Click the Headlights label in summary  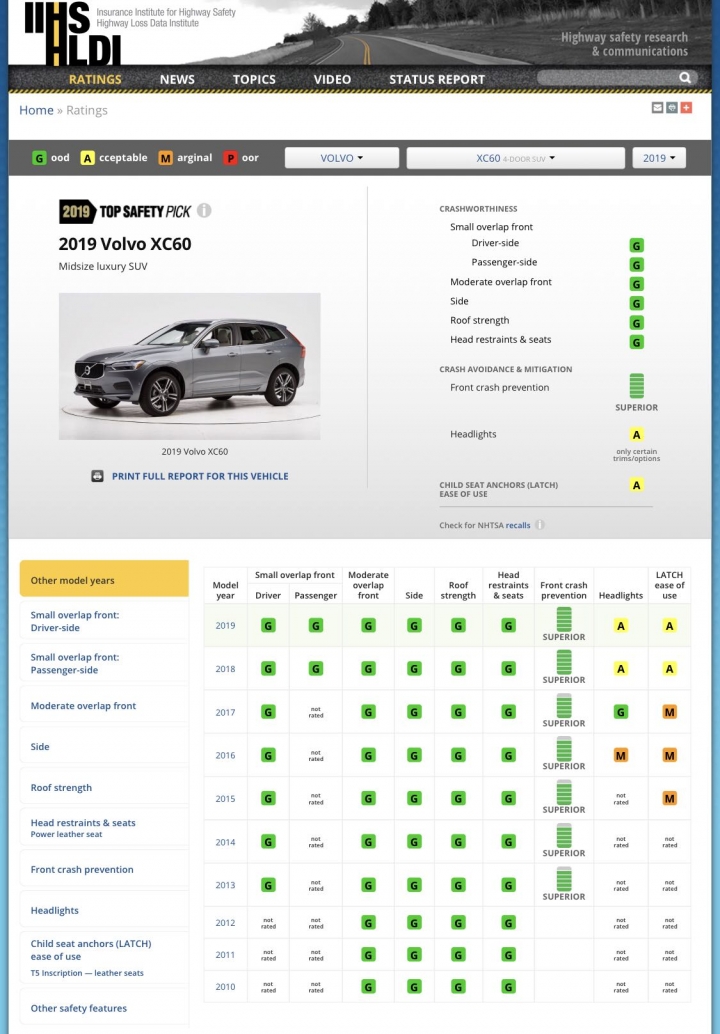coord(473,435)
